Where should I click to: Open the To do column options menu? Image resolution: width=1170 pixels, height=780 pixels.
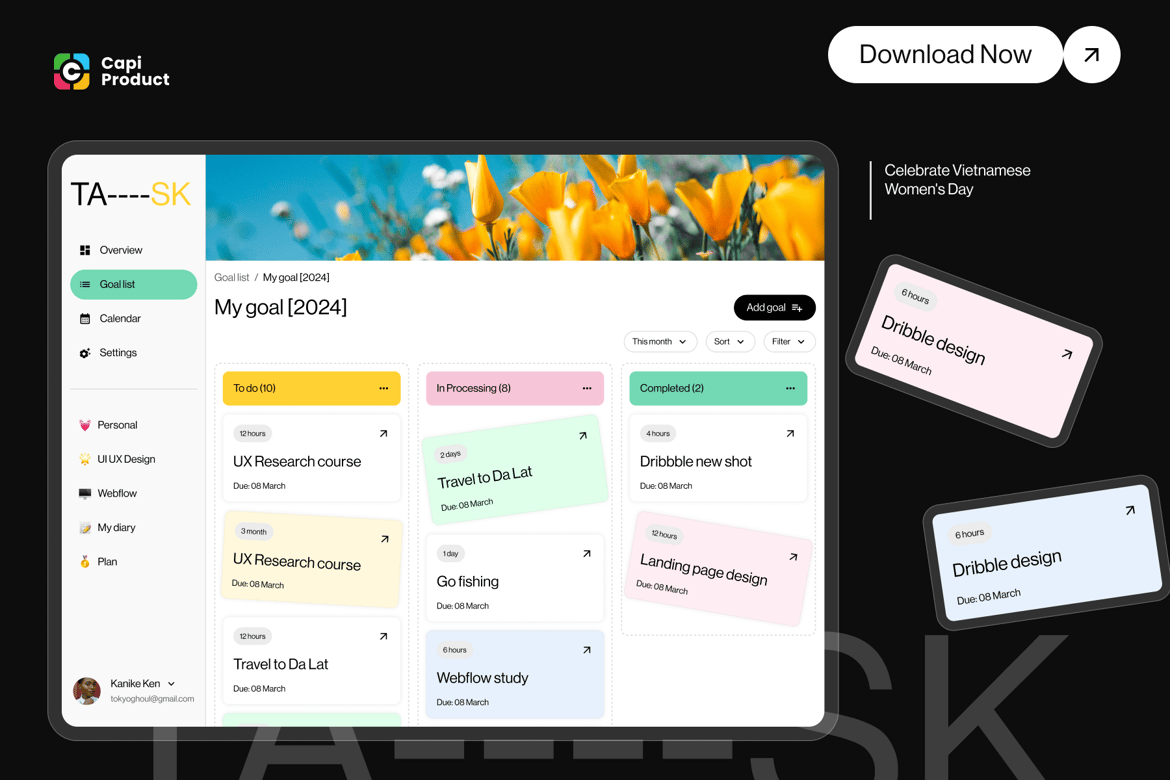(384, 388)
